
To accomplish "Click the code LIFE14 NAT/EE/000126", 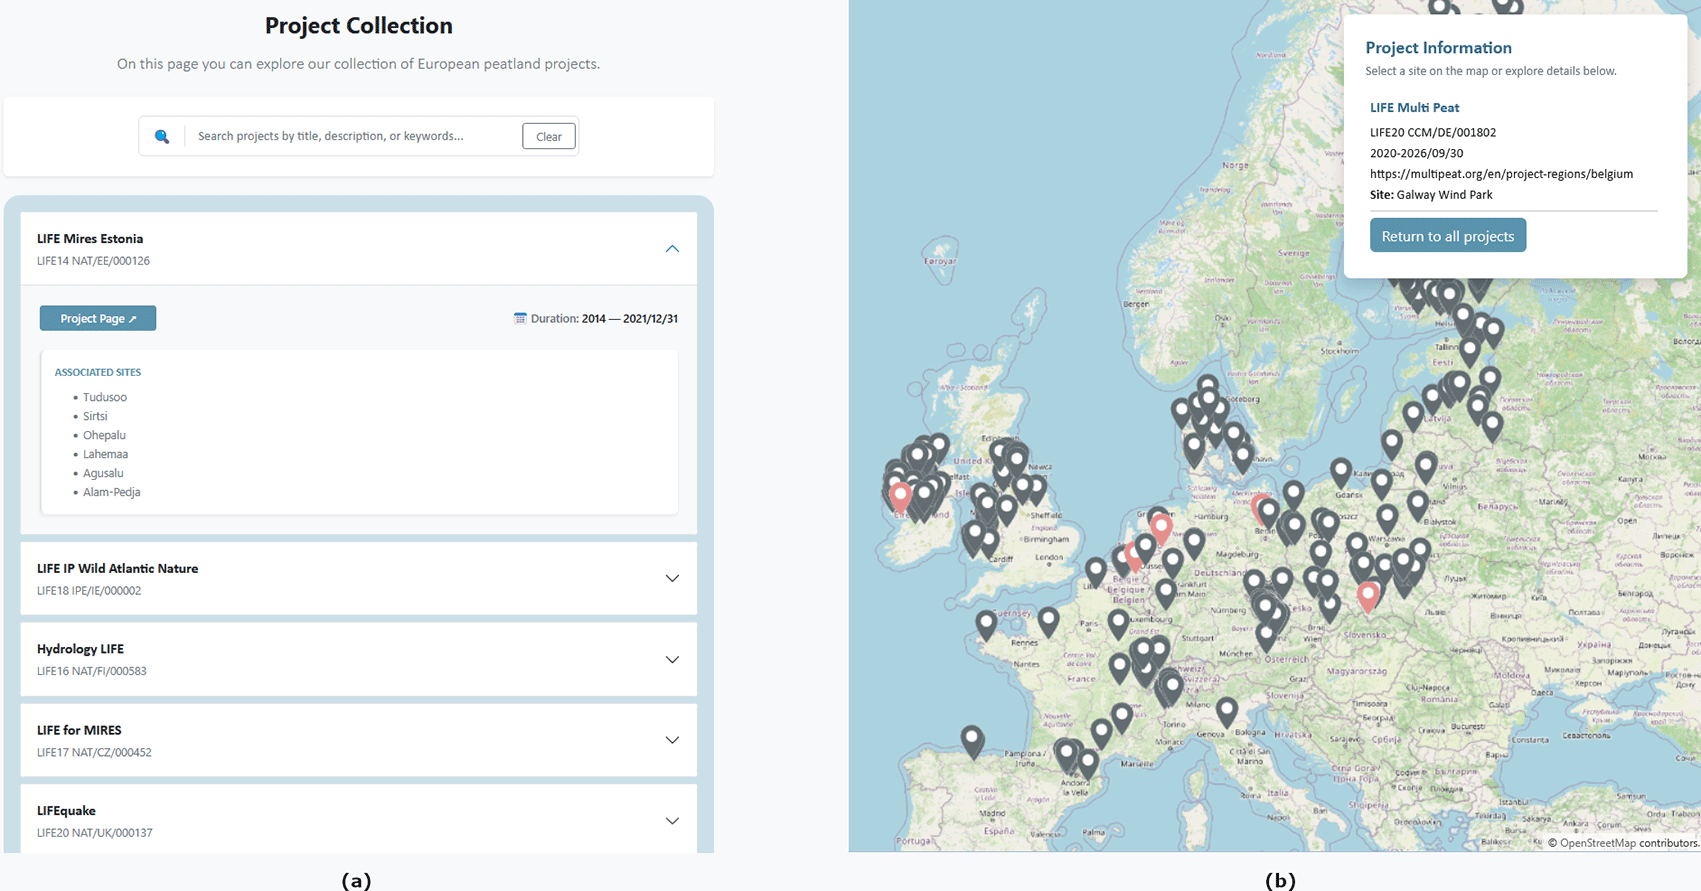I will tap(93, 261).
